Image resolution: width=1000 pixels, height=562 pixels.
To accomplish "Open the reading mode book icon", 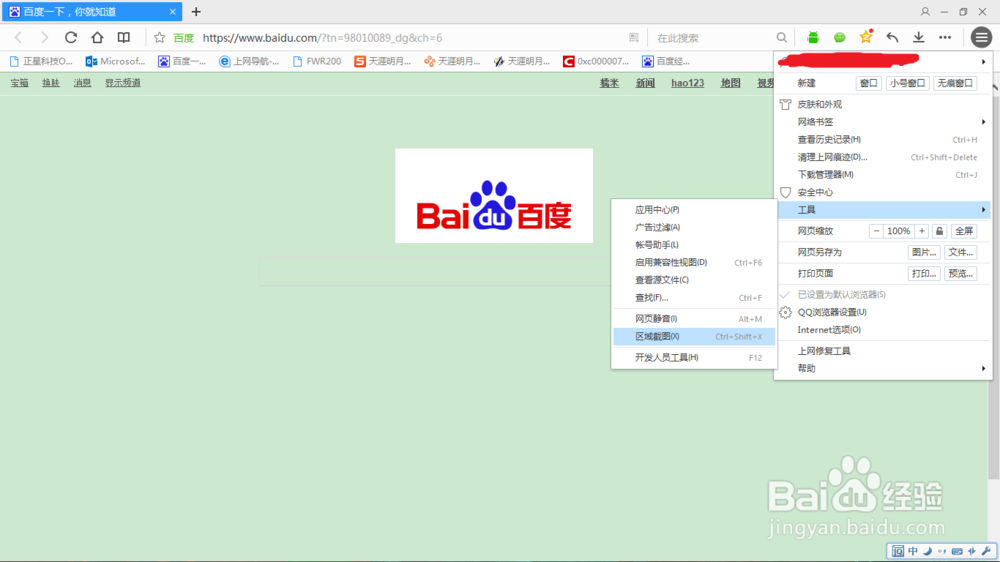I will (124, 38).
